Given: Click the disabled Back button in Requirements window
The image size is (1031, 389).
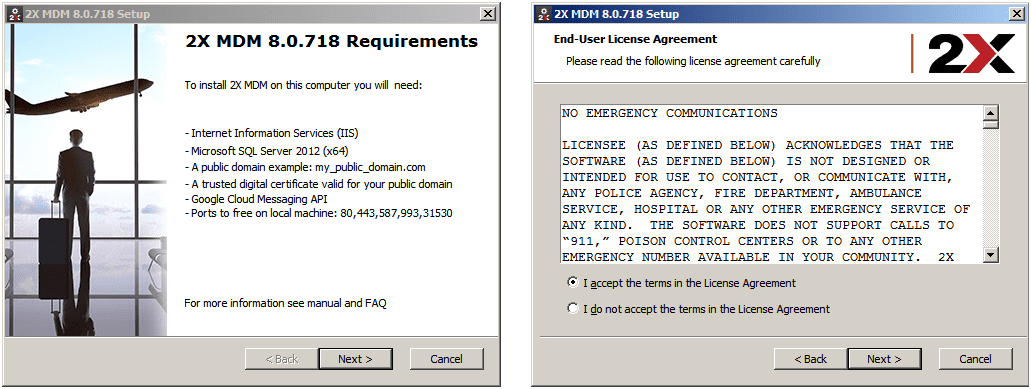Looking at the screenshot, I should coord(281,359).
